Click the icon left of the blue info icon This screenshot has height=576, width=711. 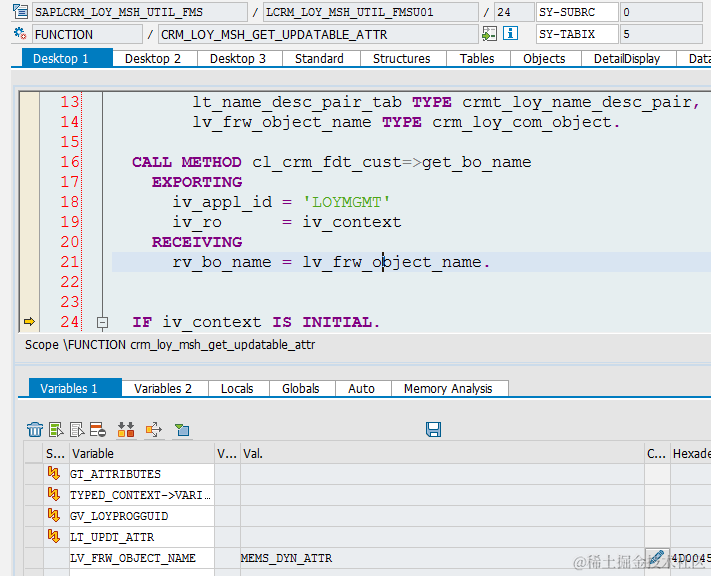click(x=489, y=34)
